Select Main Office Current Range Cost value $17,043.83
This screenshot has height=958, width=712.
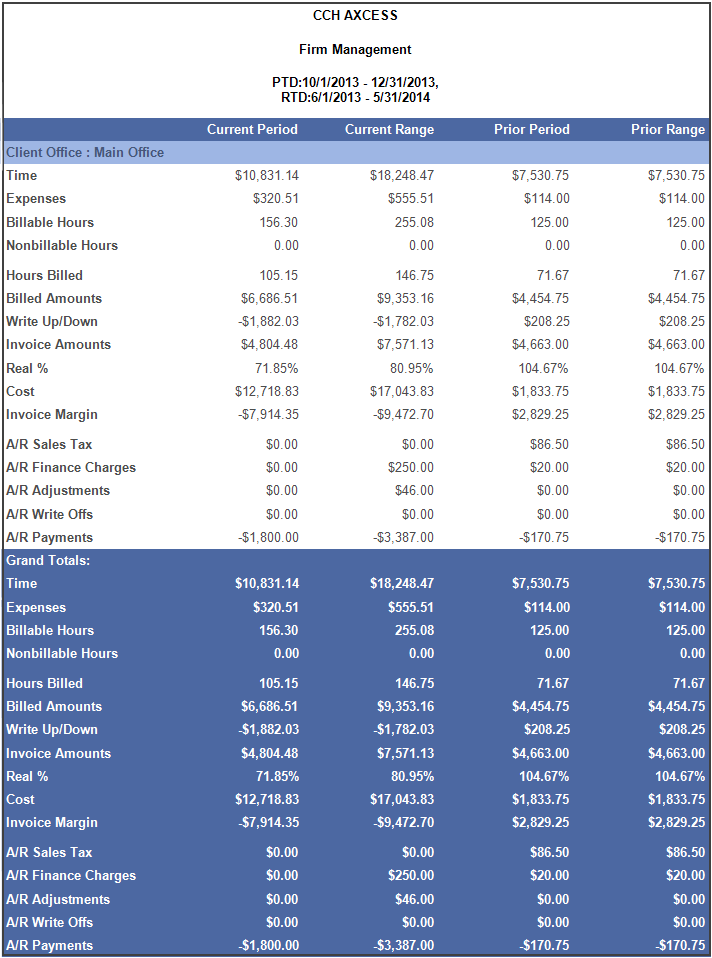[x=402, y=391]
